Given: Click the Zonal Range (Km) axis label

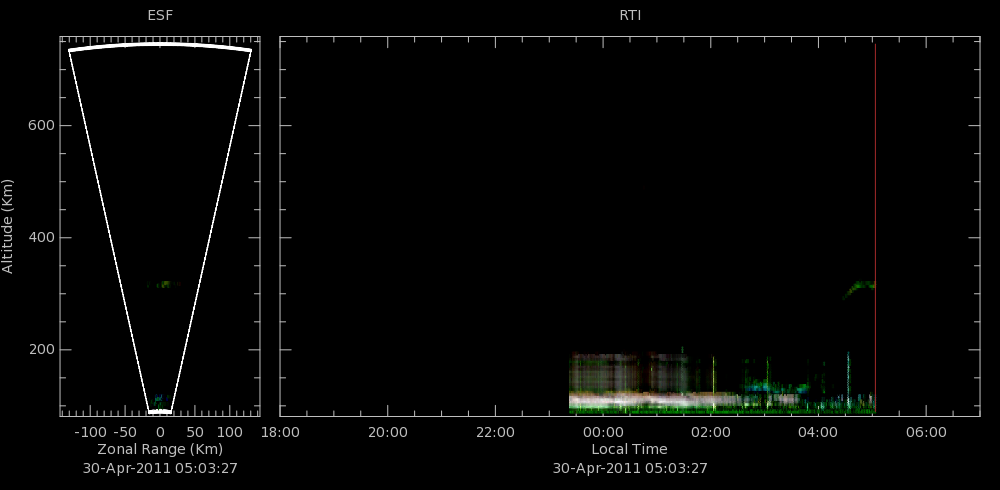Looking at the screenshot, I should (160, 449).
